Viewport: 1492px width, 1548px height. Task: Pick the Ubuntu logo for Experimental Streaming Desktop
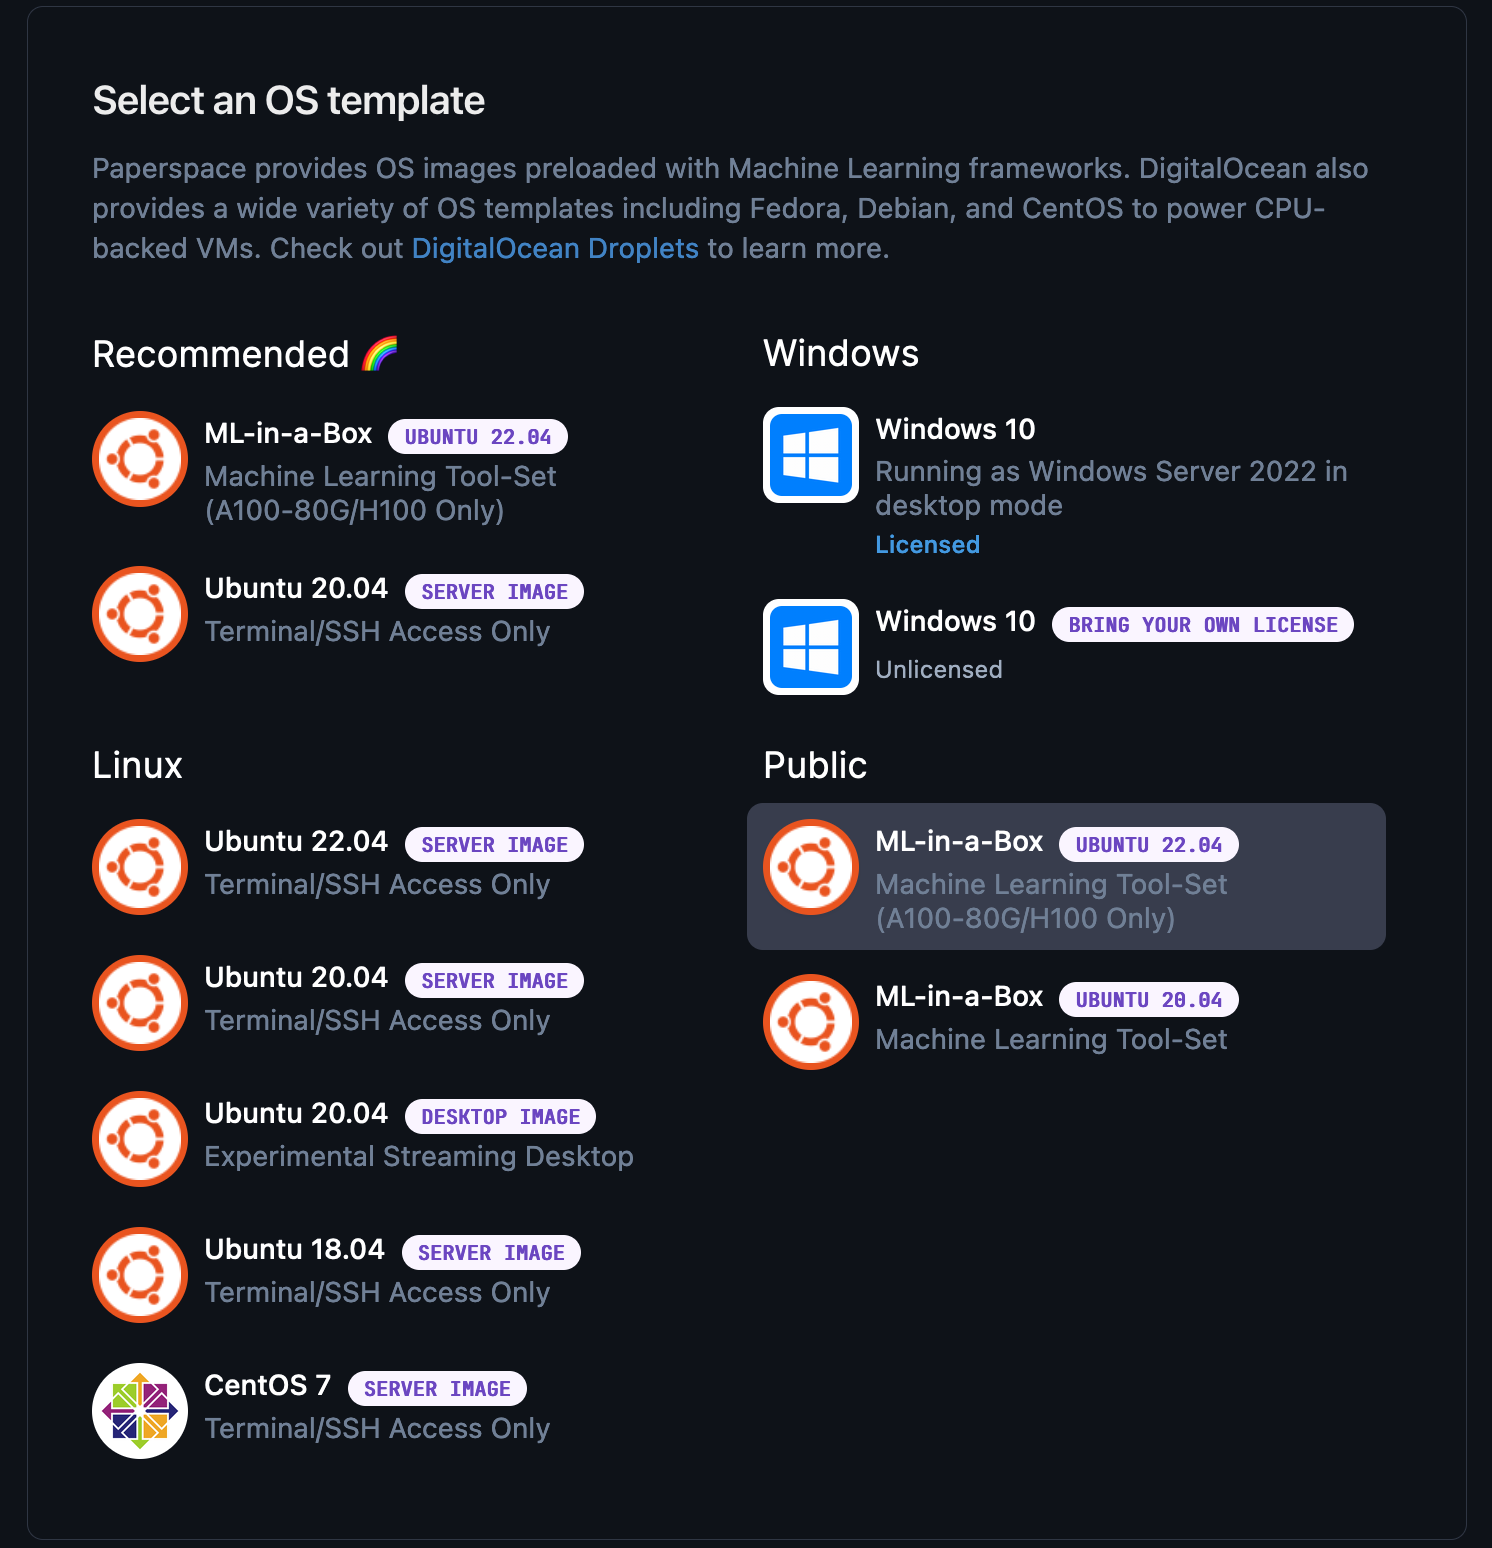[140, 1139]
